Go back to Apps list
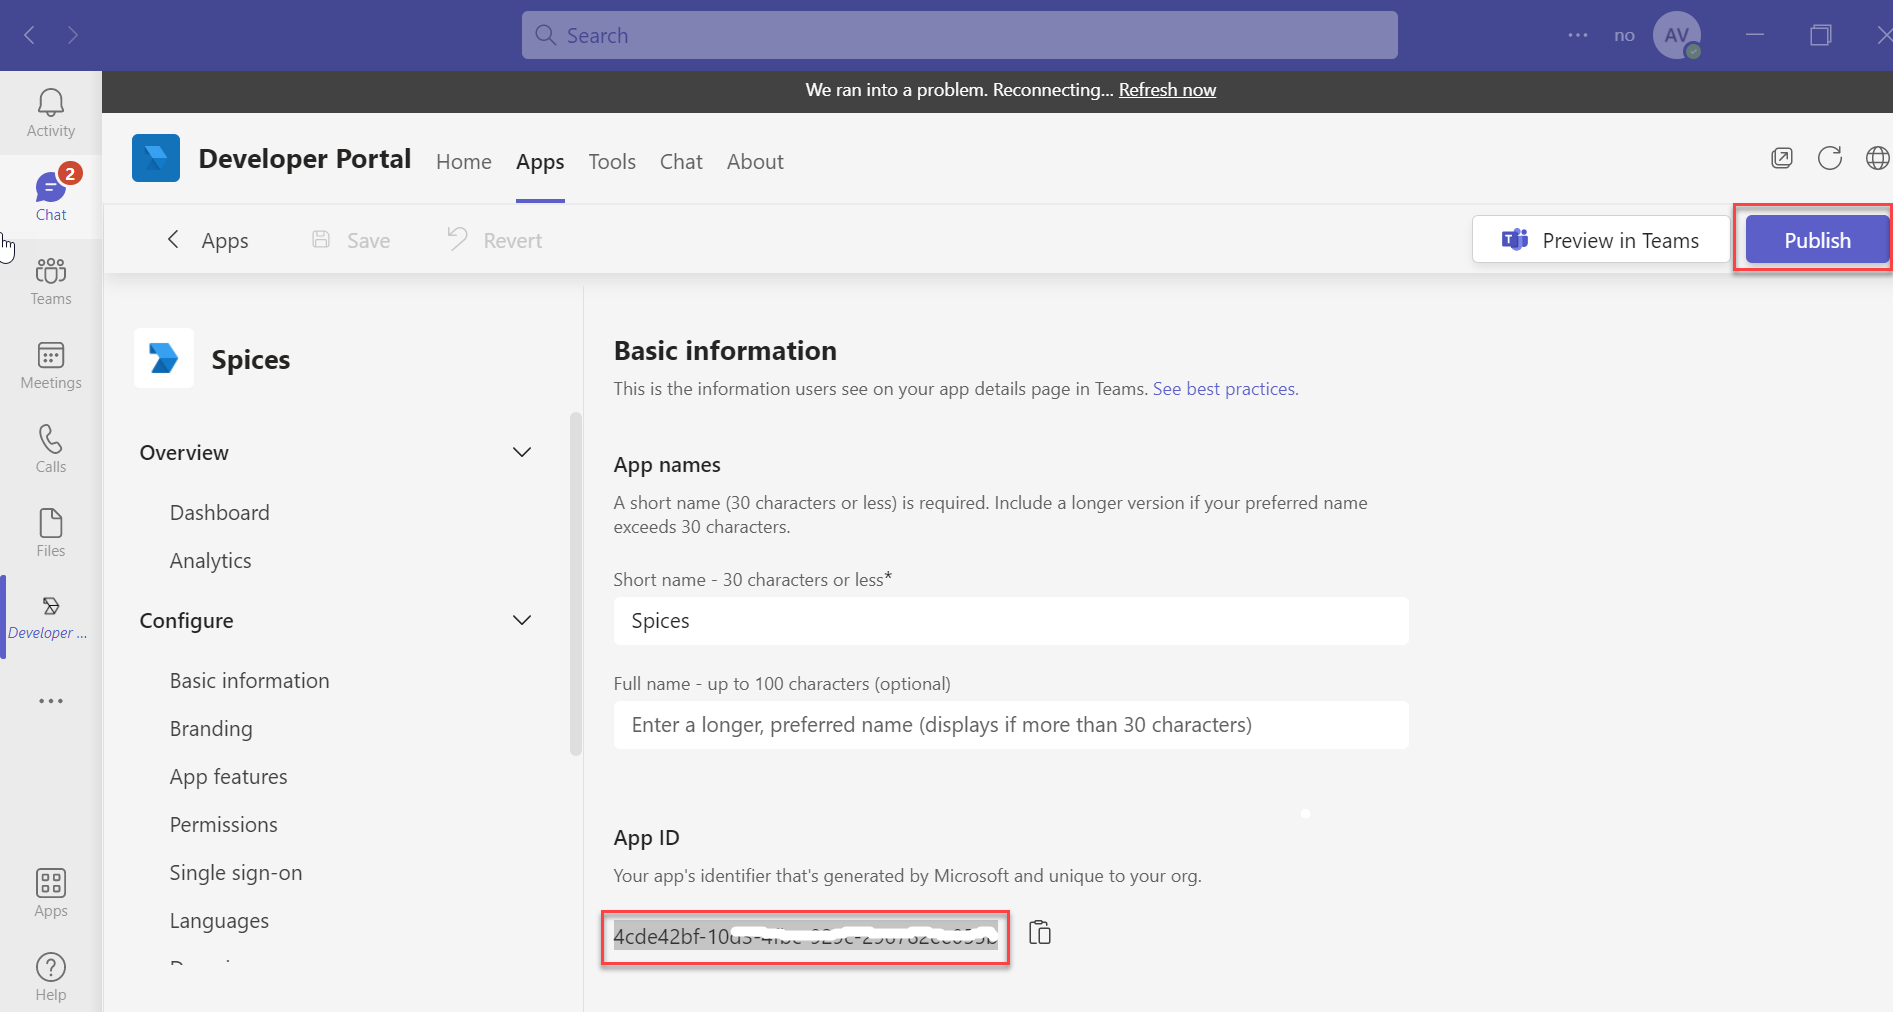The image size is (1893, 1012). pos(207,240)
